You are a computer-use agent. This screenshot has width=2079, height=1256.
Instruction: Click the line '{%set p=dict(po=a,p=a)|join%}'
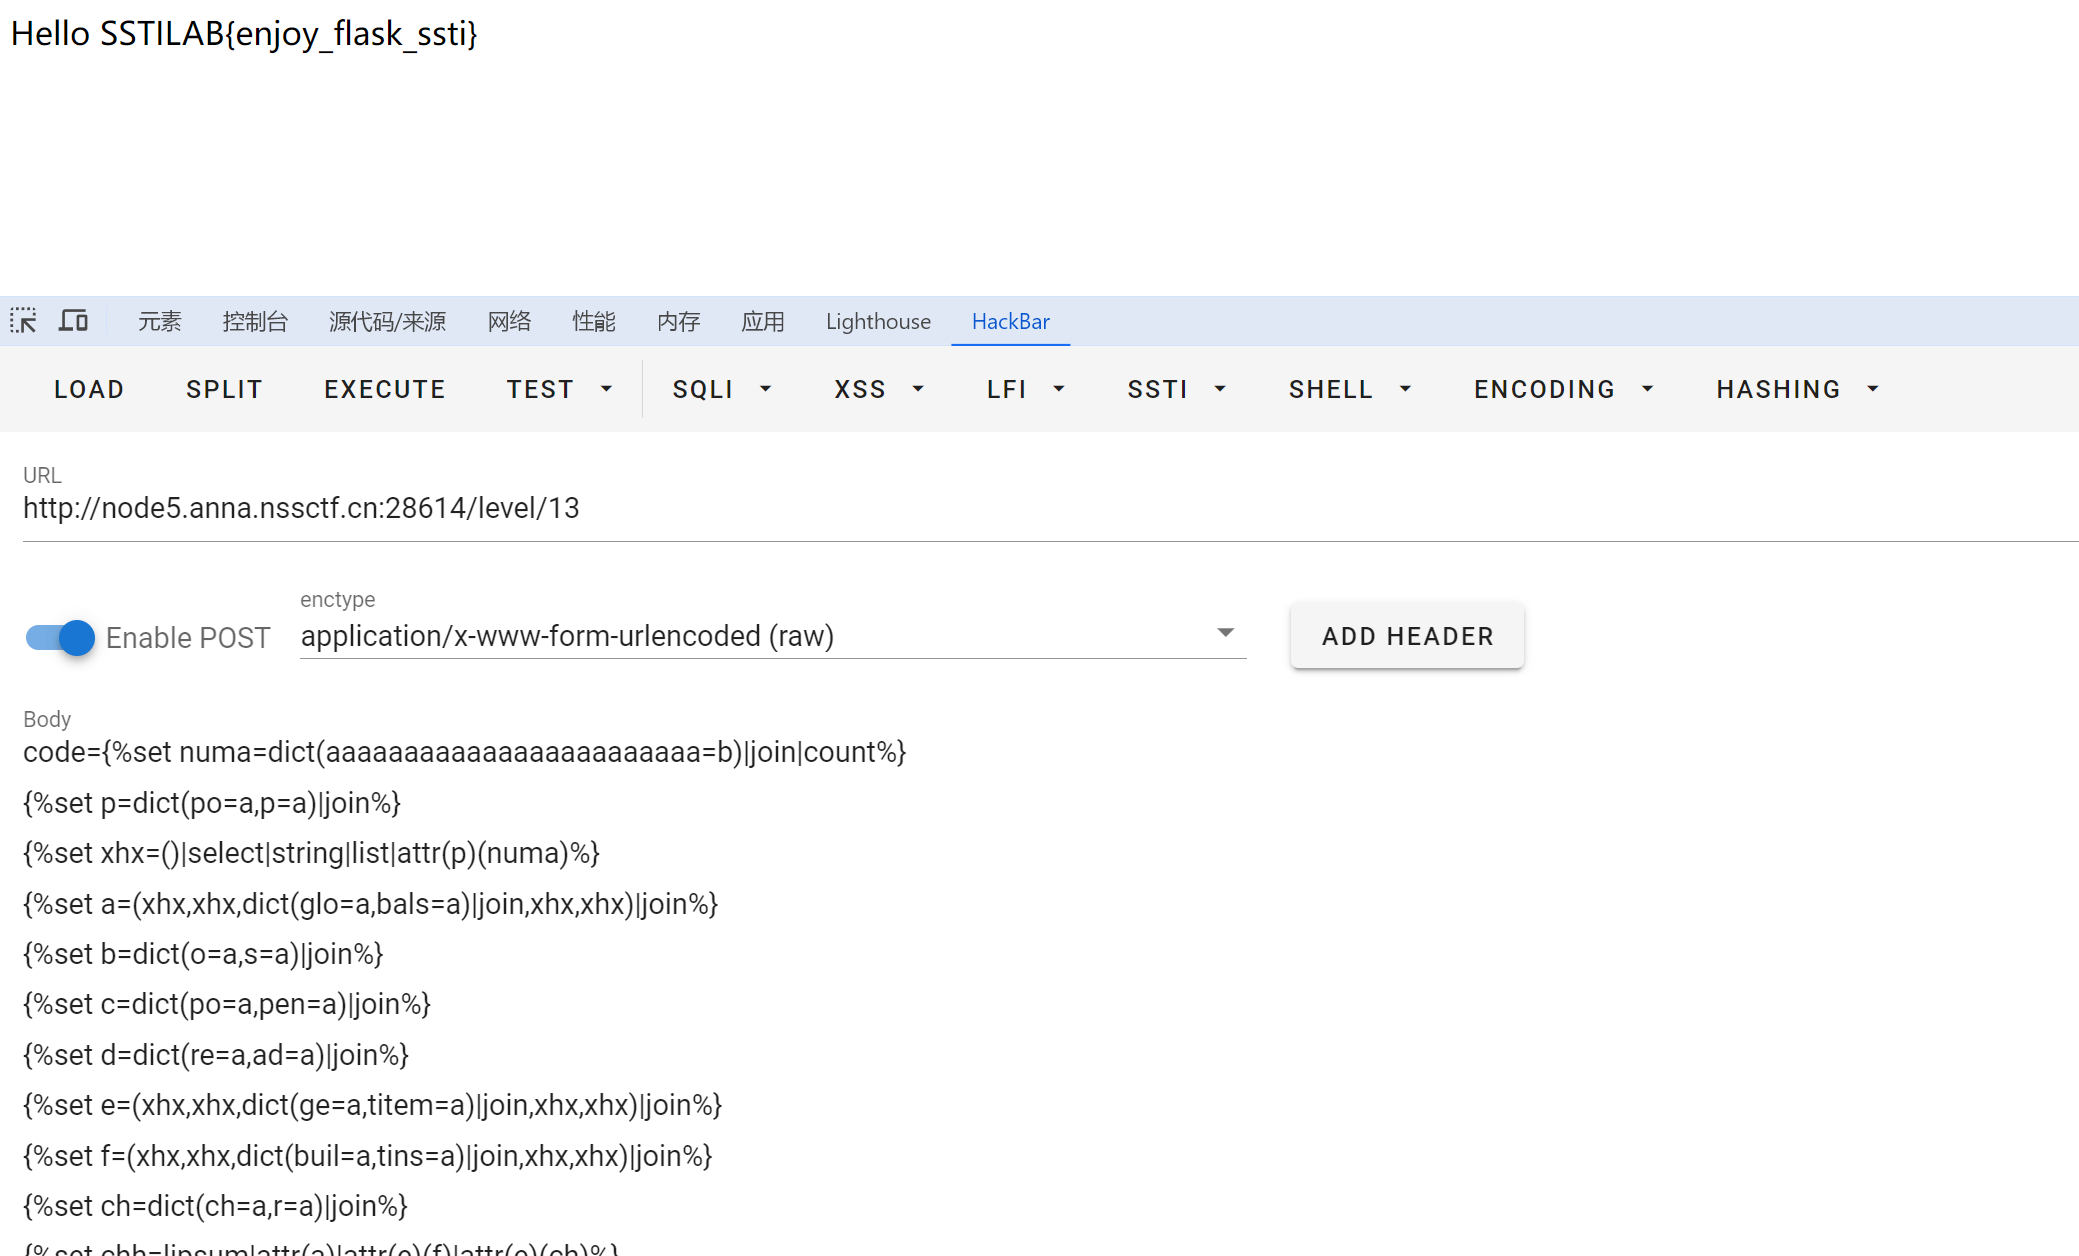click(x=212, y=803)
